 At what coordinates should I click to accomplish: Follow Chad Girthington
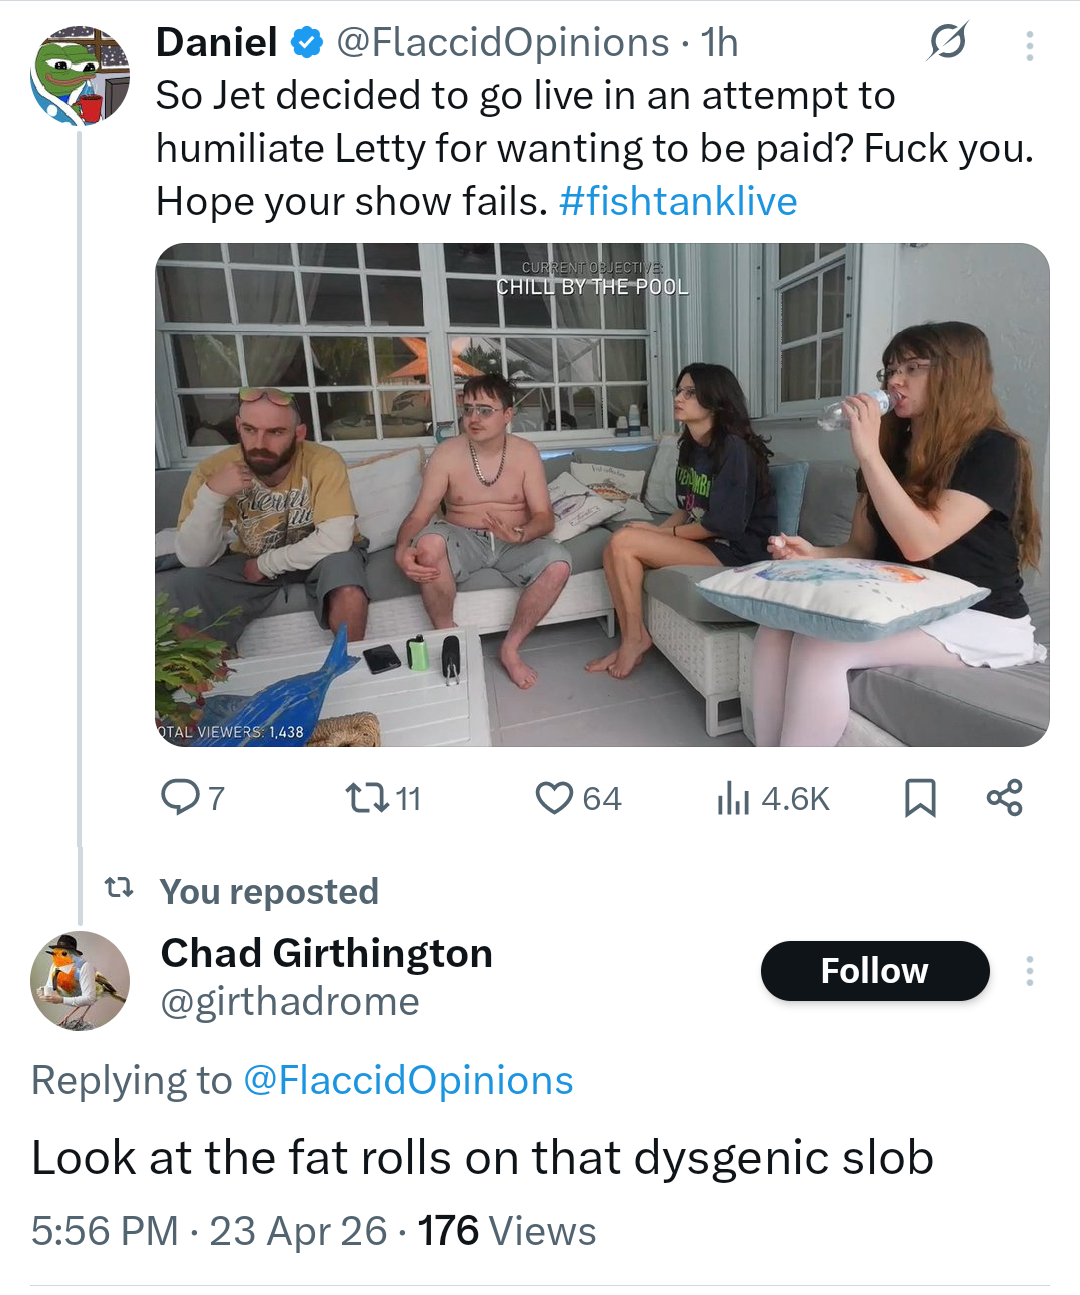pos(874,971)
